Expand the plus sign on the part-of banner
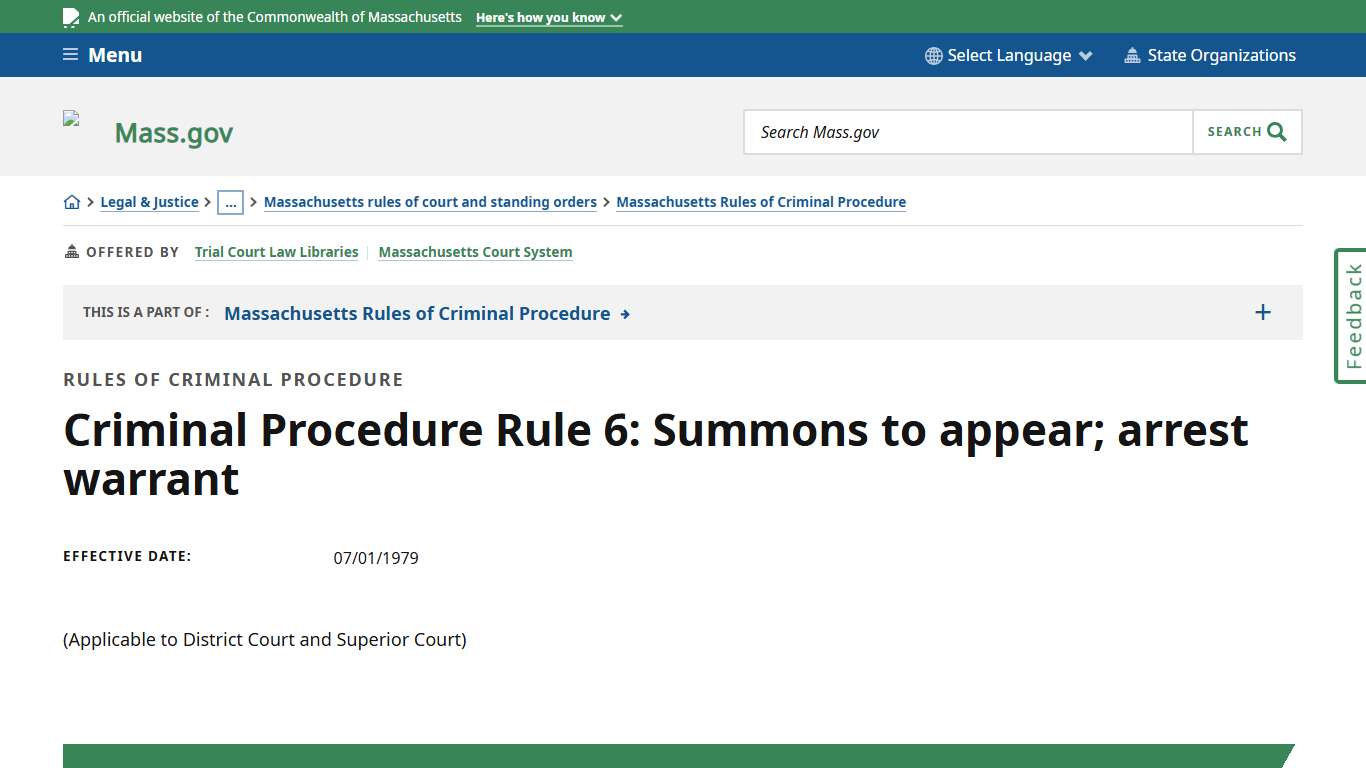 tap(1262, 312)
